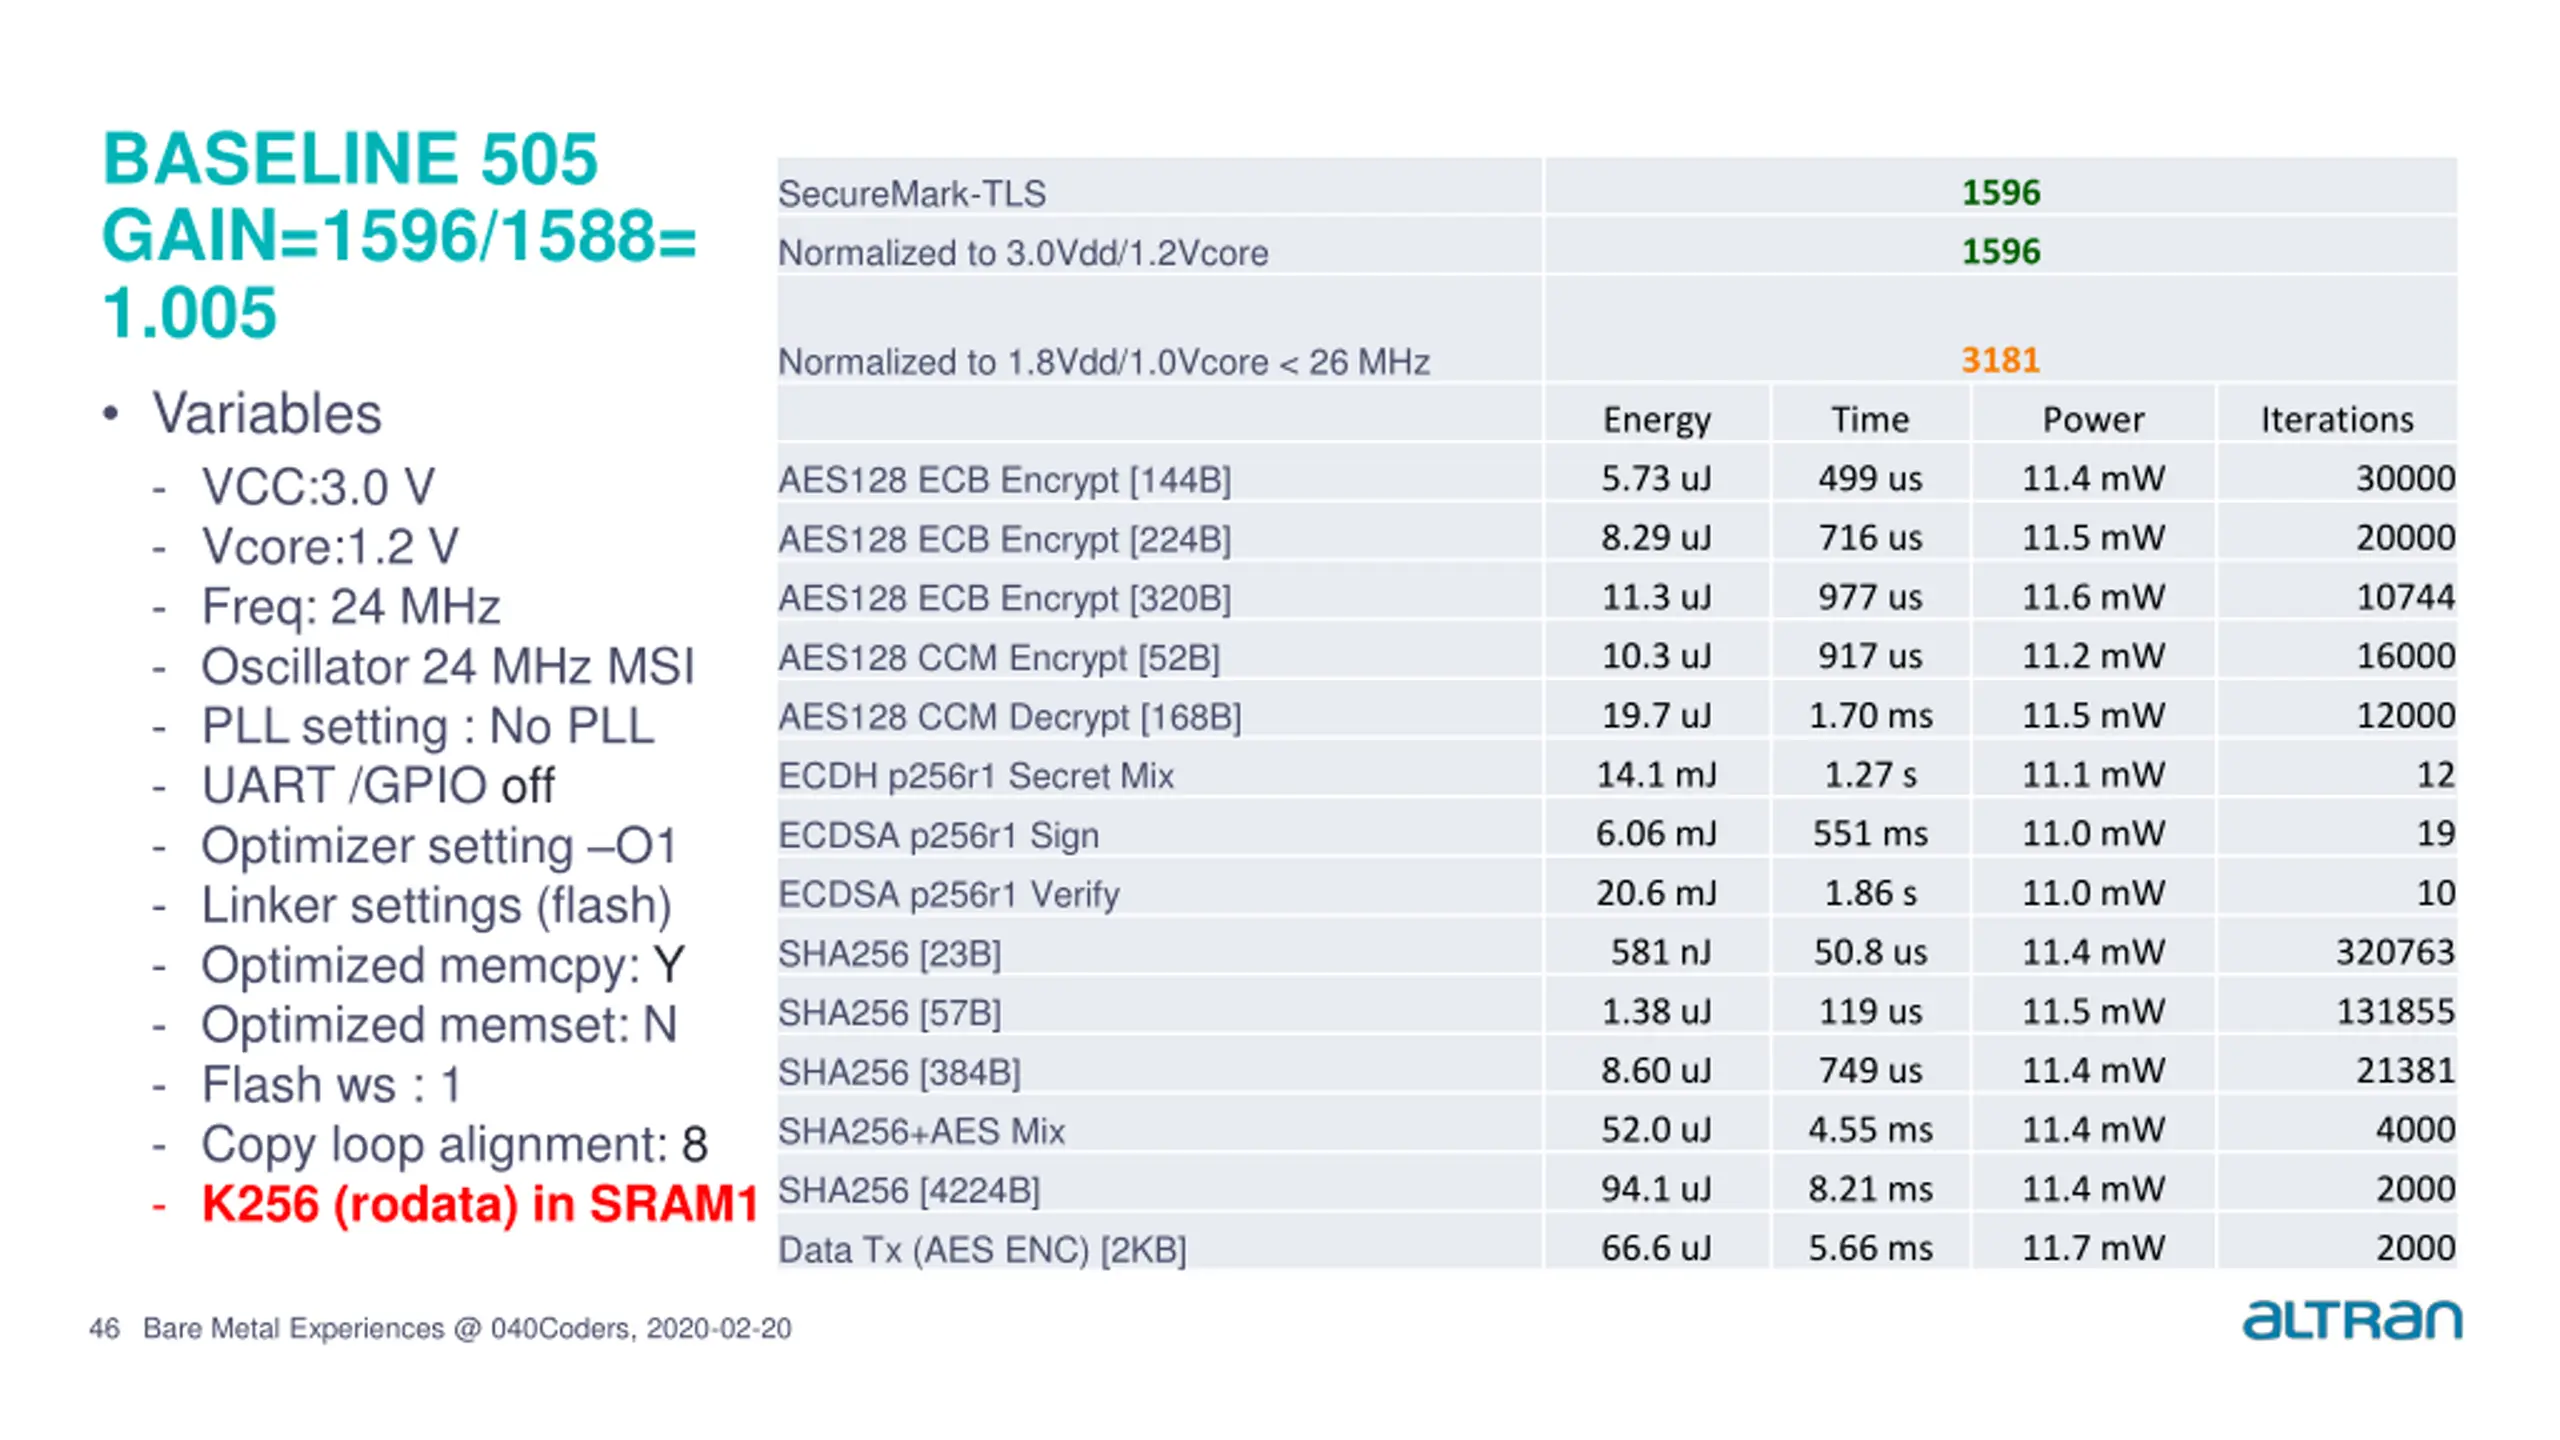
Task: Click the Iterations column header
Action: coord(2337,419)
